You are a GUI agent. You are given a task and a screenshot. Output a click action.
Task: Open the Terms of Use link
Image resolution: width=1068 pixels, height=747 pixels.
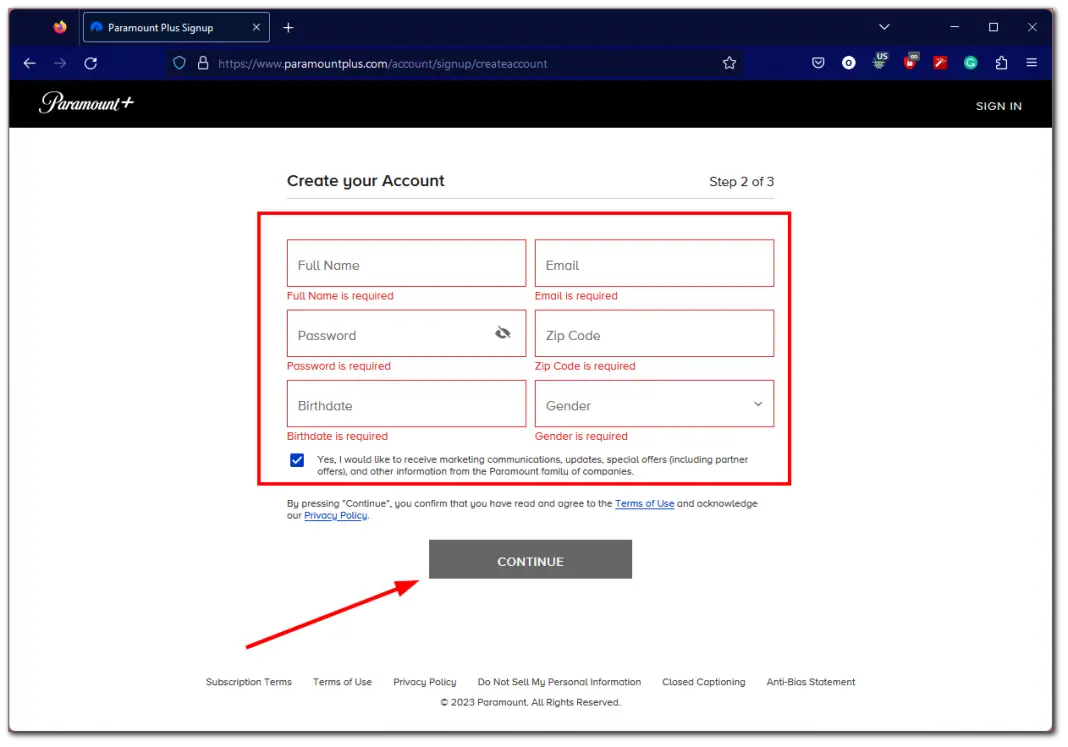pos(645,503)
